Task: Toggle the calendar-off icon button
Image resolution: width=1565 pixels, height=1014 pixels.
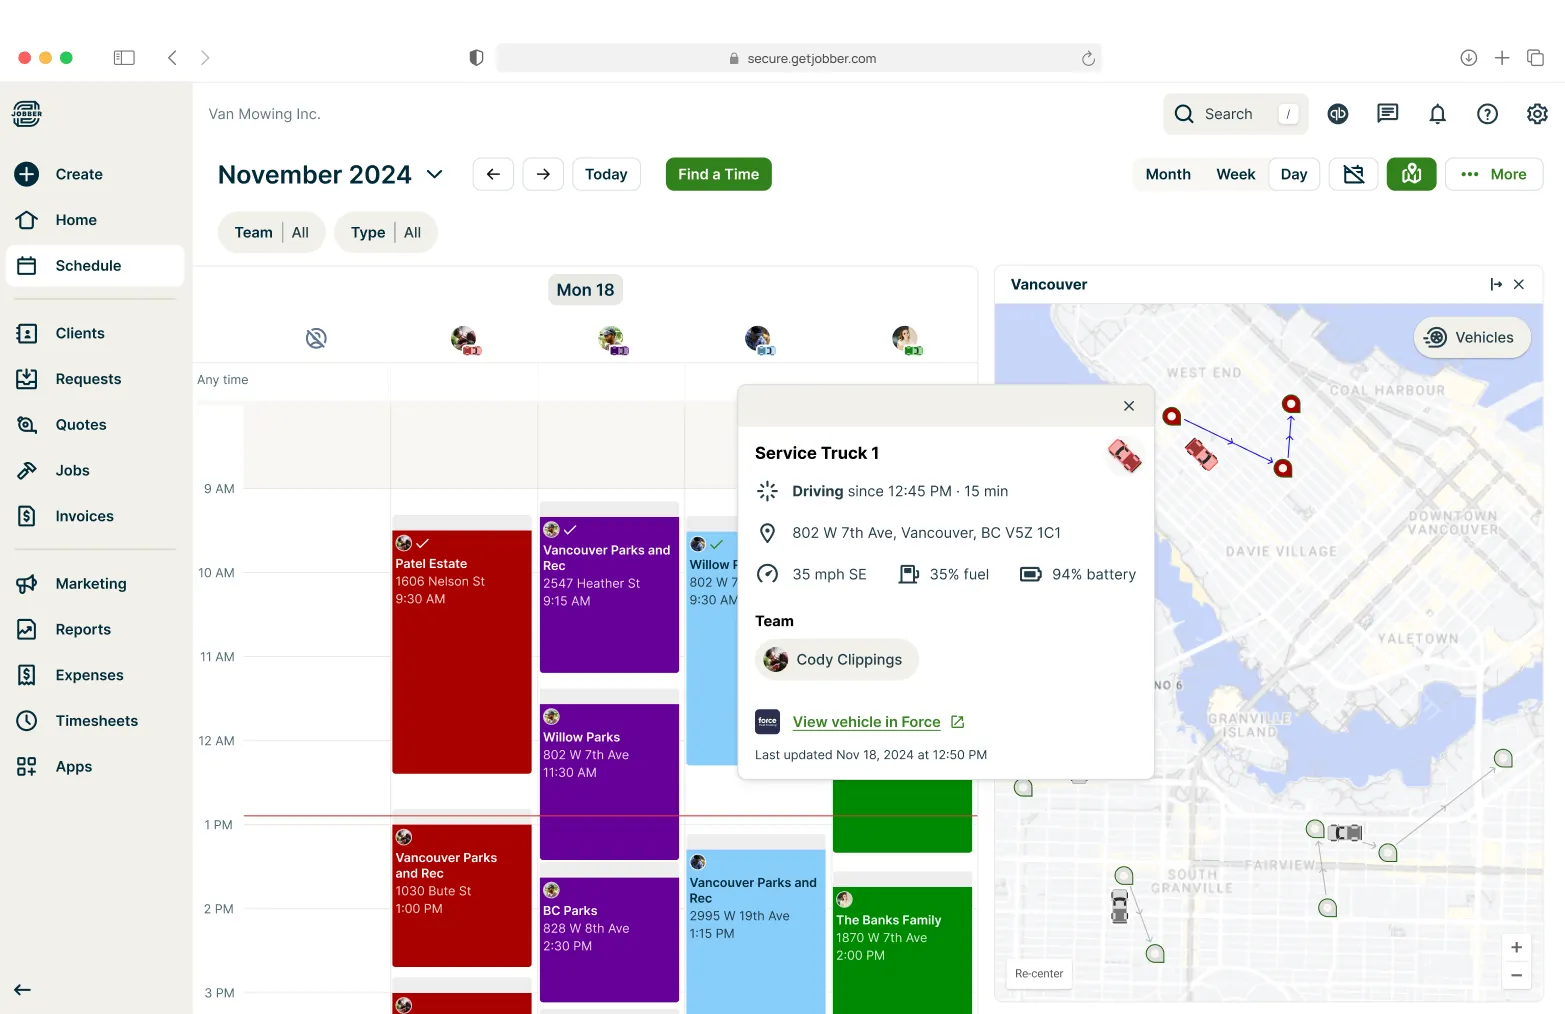Action: click(1353, 174)
